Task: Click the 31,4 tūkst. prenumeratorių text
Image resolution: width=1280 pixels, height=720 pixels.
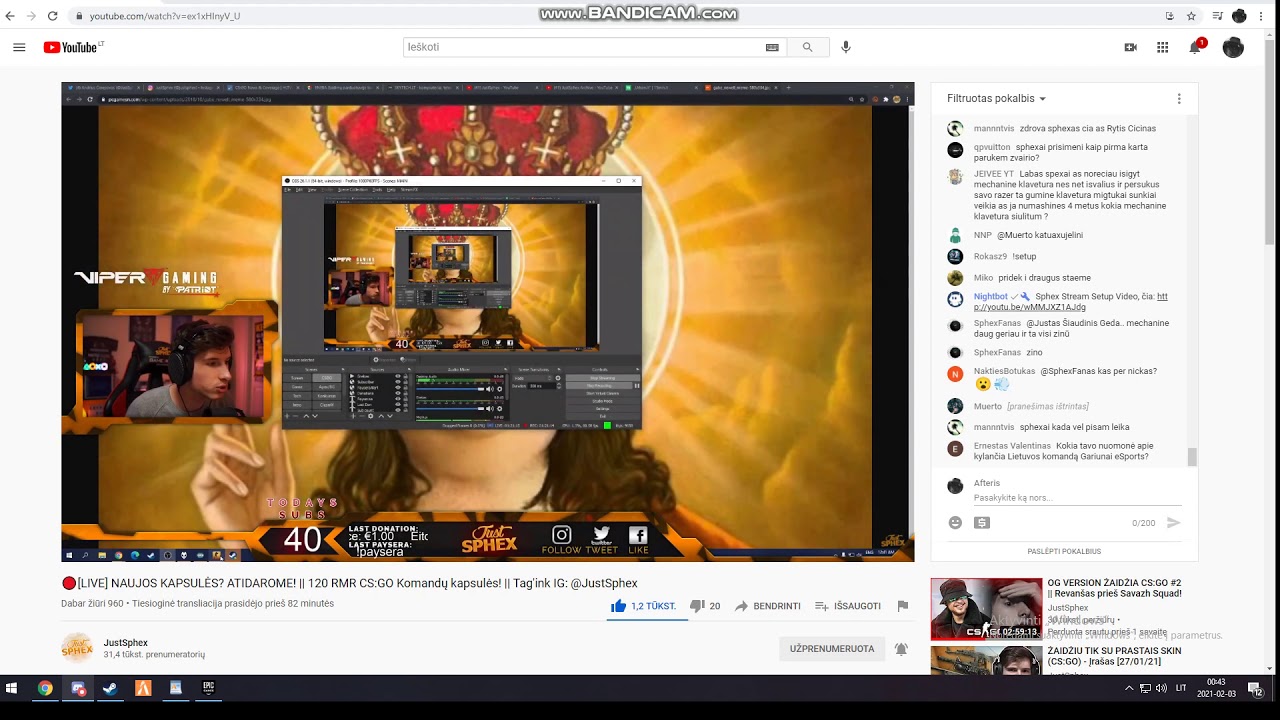Action: [x=154, y=655]
